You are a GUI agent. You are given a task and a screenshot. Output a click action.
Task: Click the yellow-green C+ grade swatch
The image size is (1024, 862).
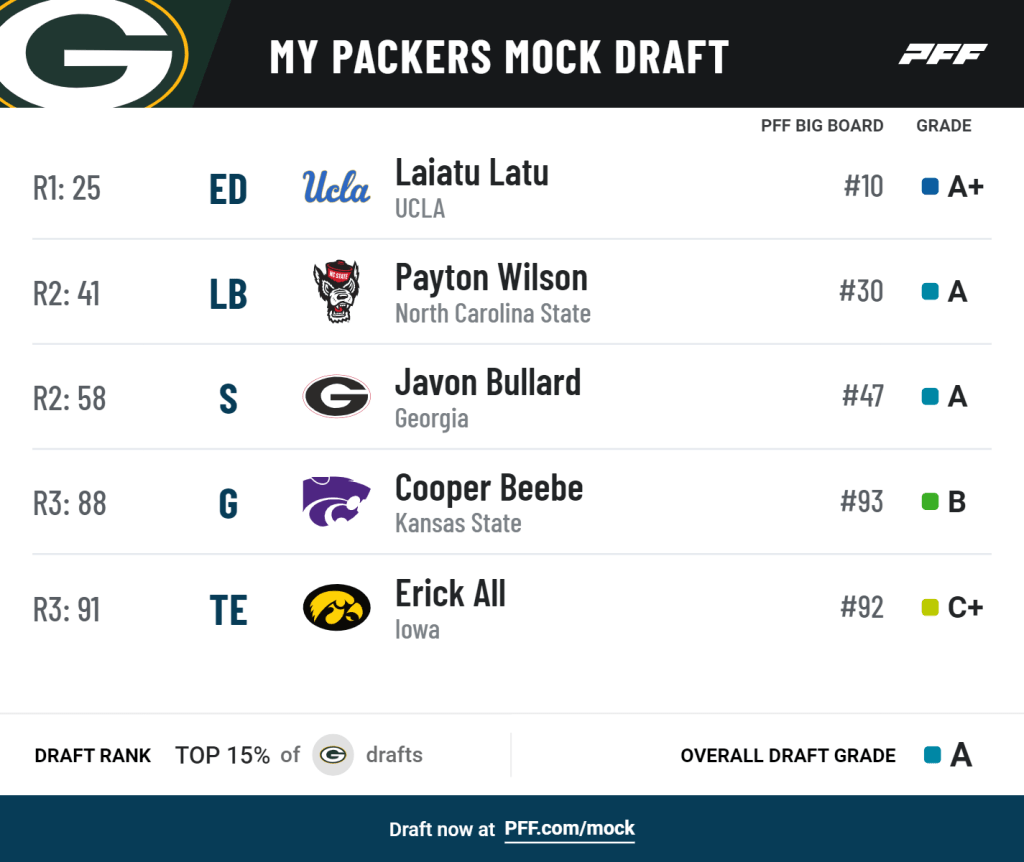point(930,607)
